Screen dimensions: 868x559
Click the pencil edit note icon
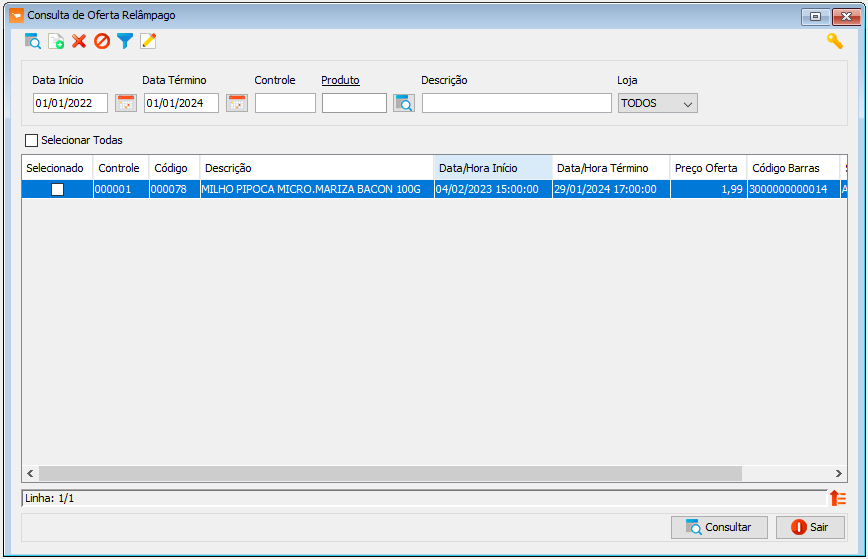148,41
